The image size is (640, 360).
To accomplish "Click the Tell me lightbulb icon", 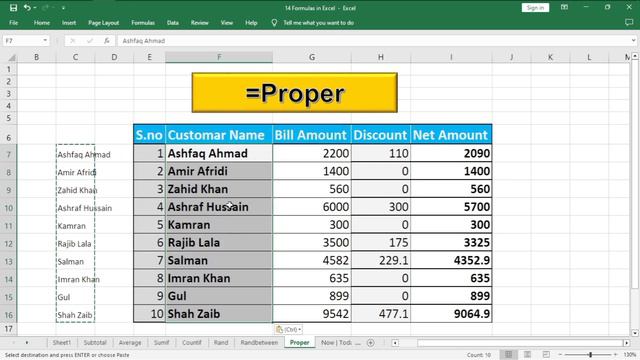I will [274, 23].
